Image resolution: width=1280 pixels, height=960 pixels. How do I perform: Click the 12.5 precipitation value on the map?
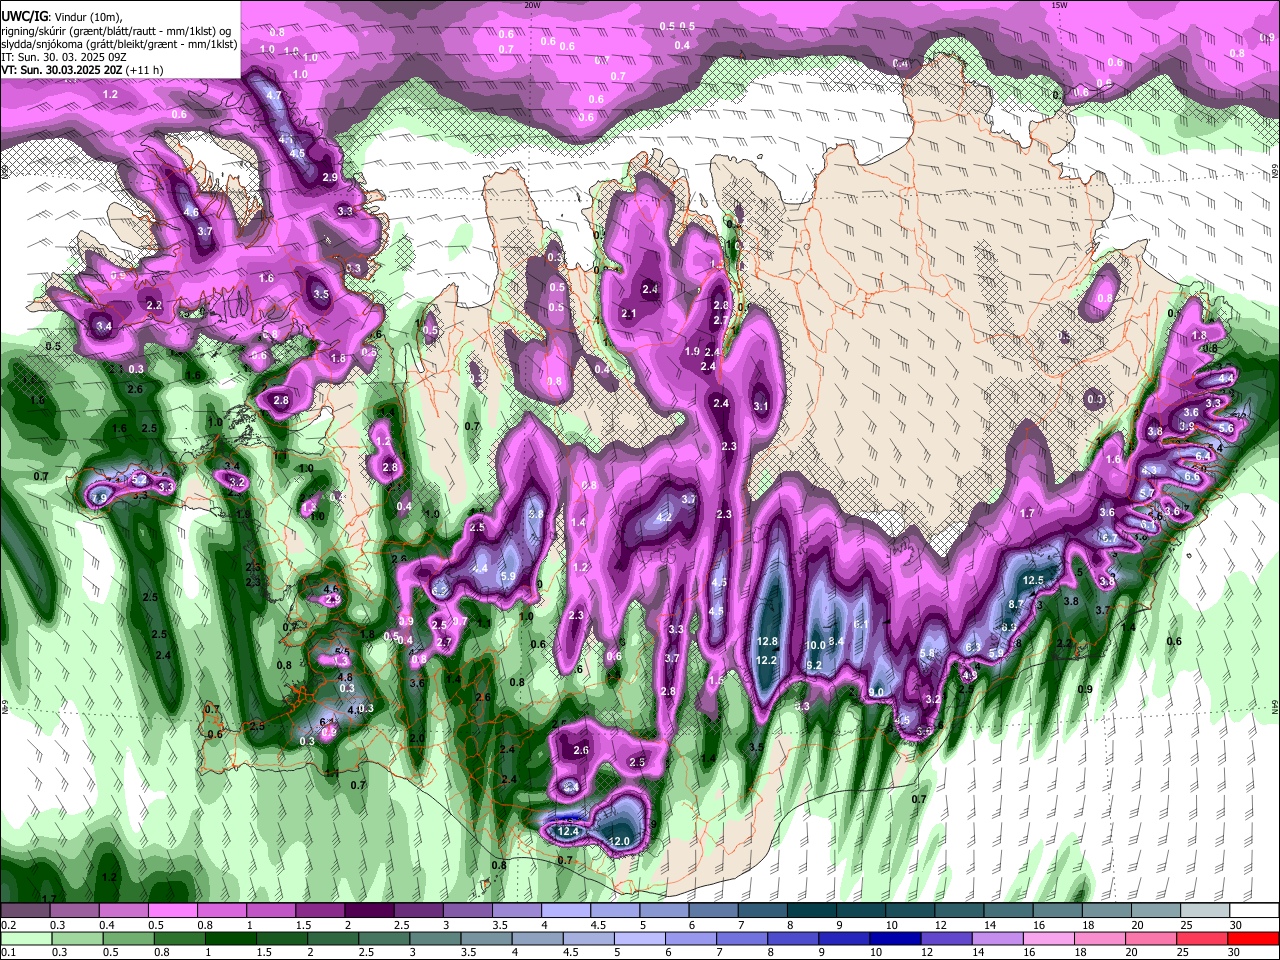click(1034, 580)
